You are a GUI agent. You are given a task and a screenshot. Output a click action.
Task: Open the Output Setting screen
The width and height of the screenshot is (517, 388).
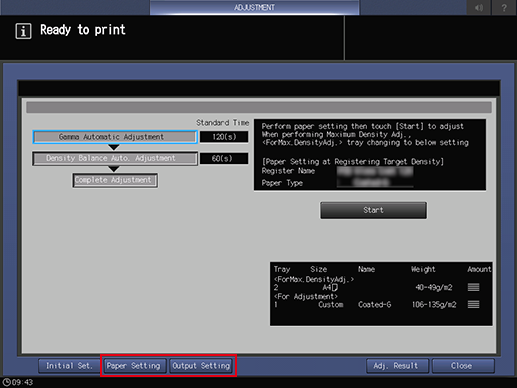[201, 366]
